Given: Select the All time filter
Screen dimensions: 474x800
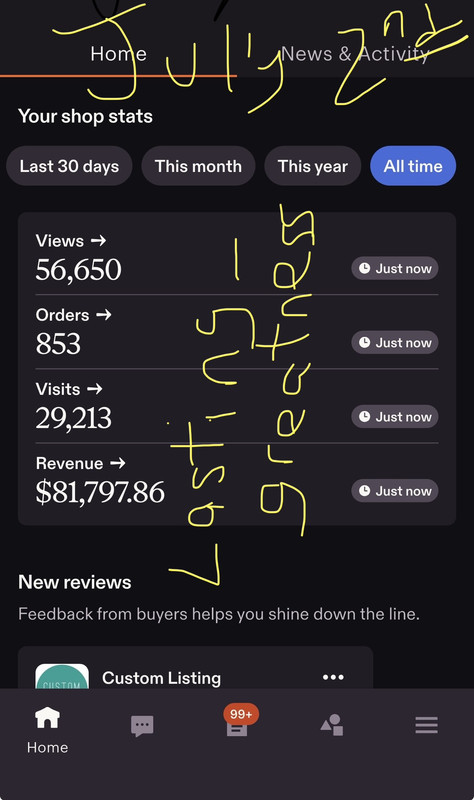Looking at the screenshot, I should (x=413, y=166).
